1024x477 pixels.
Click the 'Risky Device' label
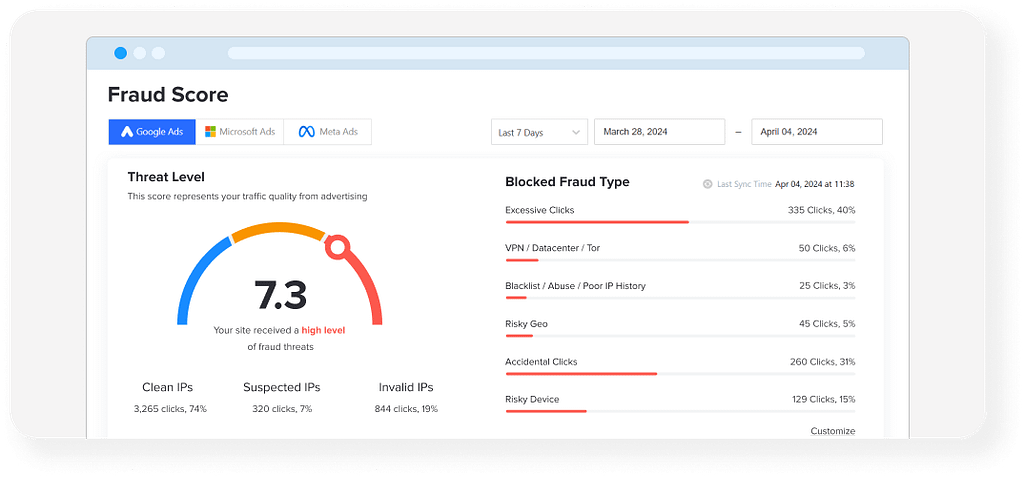532,400
